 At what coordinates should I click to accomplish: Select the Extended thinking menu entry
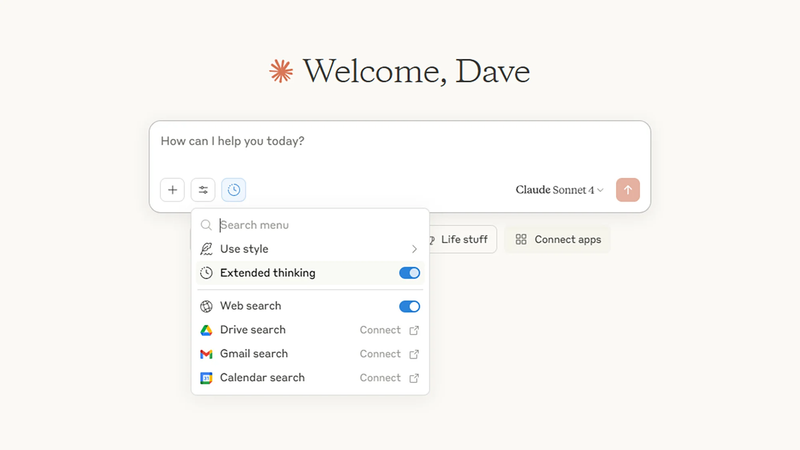click(310, 273)
